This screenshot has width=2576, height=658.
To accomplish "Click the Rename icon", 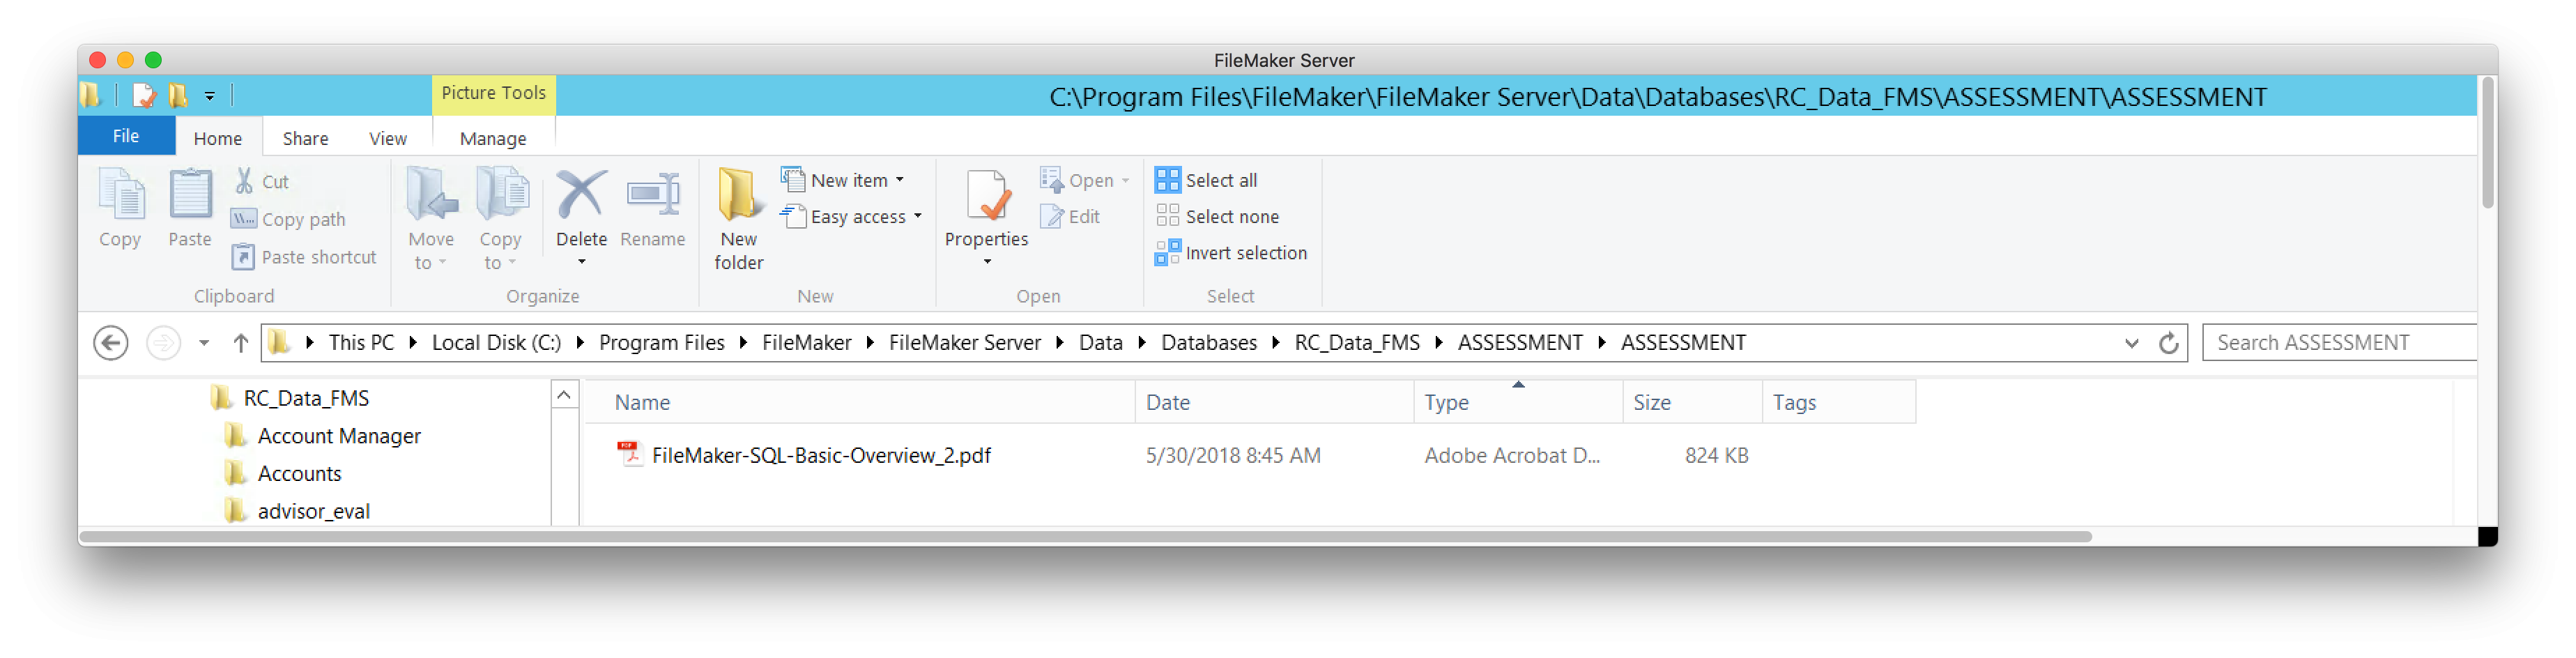I will coord(653,193).
